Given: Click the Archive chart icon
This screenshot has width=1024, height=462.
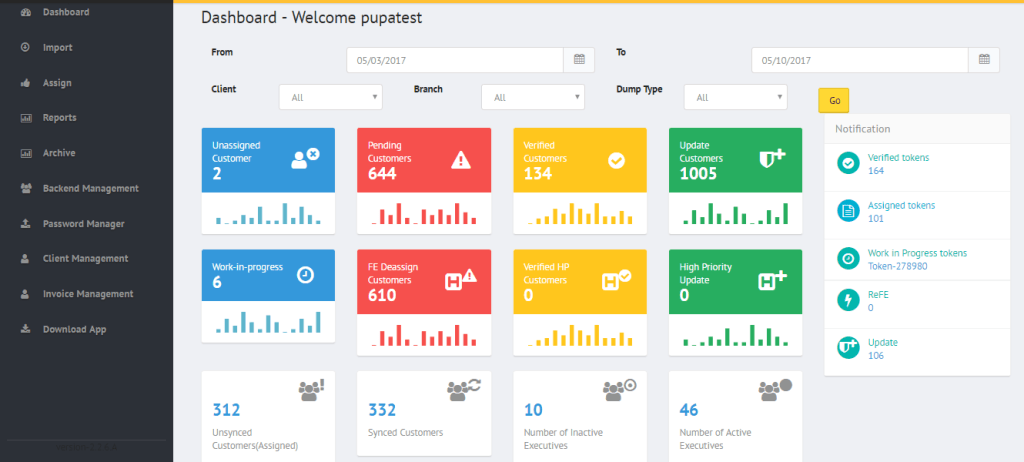Looking at the screenshot, I should [x=26, y=154].
